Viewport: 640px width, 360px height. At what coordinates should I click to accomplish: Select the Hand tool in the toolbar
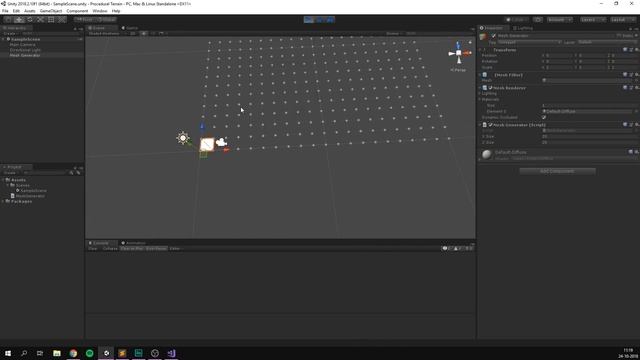8,20
